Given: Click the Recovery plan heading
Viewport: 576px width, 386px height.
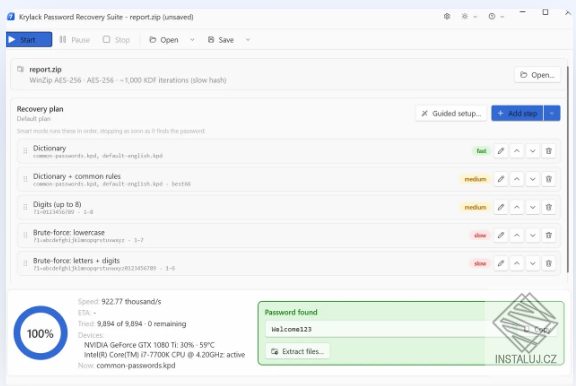Looking at the screenshot, I should 40,109.
